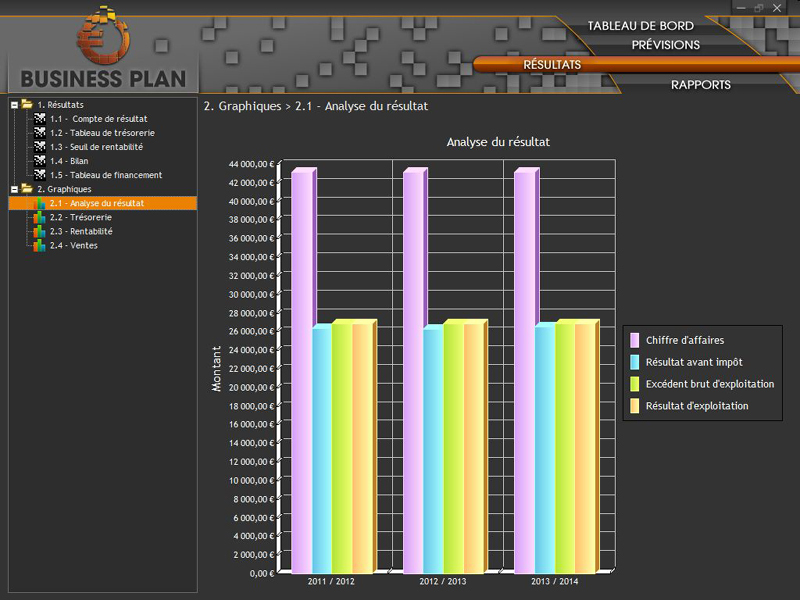This screenshot has width=800, height=600.
Task: Click the folder icon next to 2. Graphiques
Action: click(27, 188)
